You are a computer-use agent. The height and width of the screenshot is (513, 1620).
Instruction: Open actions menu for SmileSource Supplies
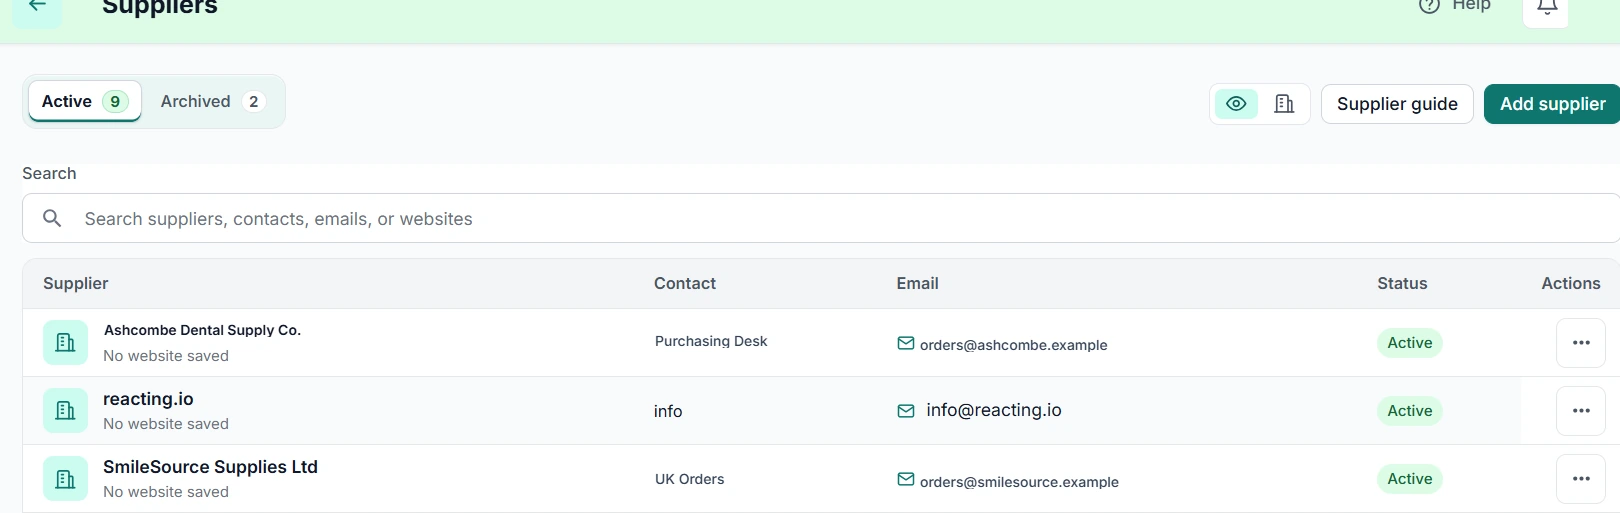click(1580, 479)
